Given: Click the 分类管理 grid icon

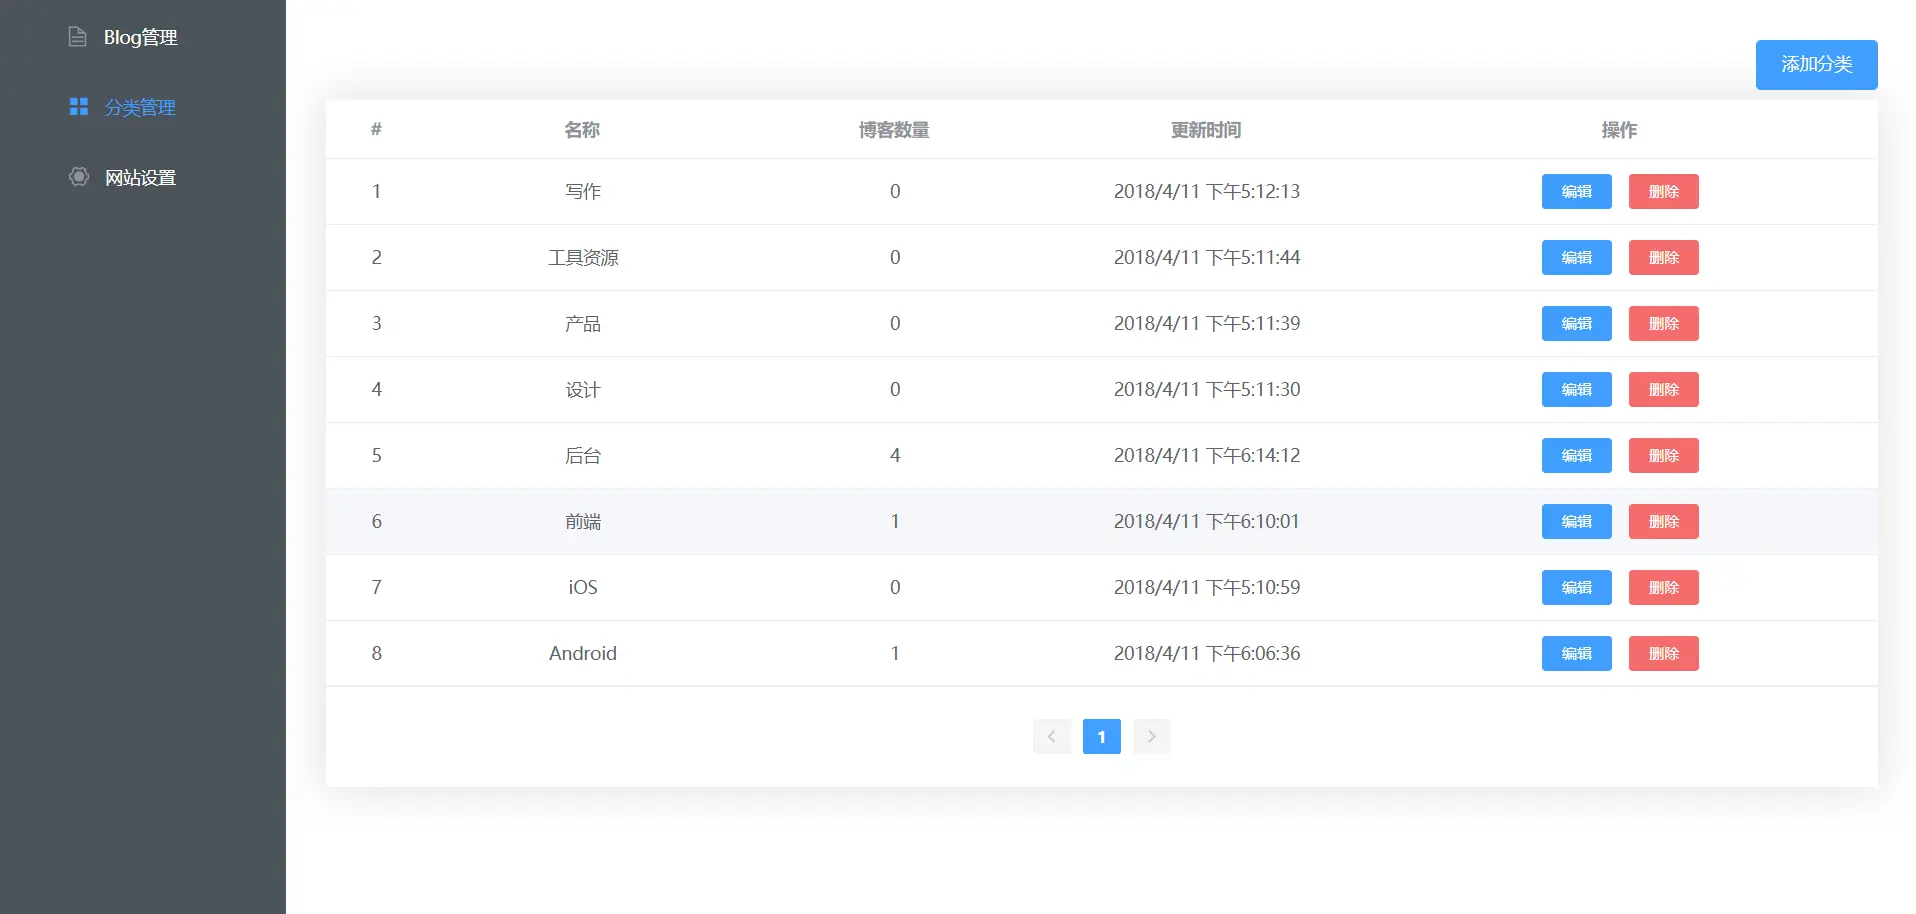Looking at the screenshot, I should coord(79,106).
